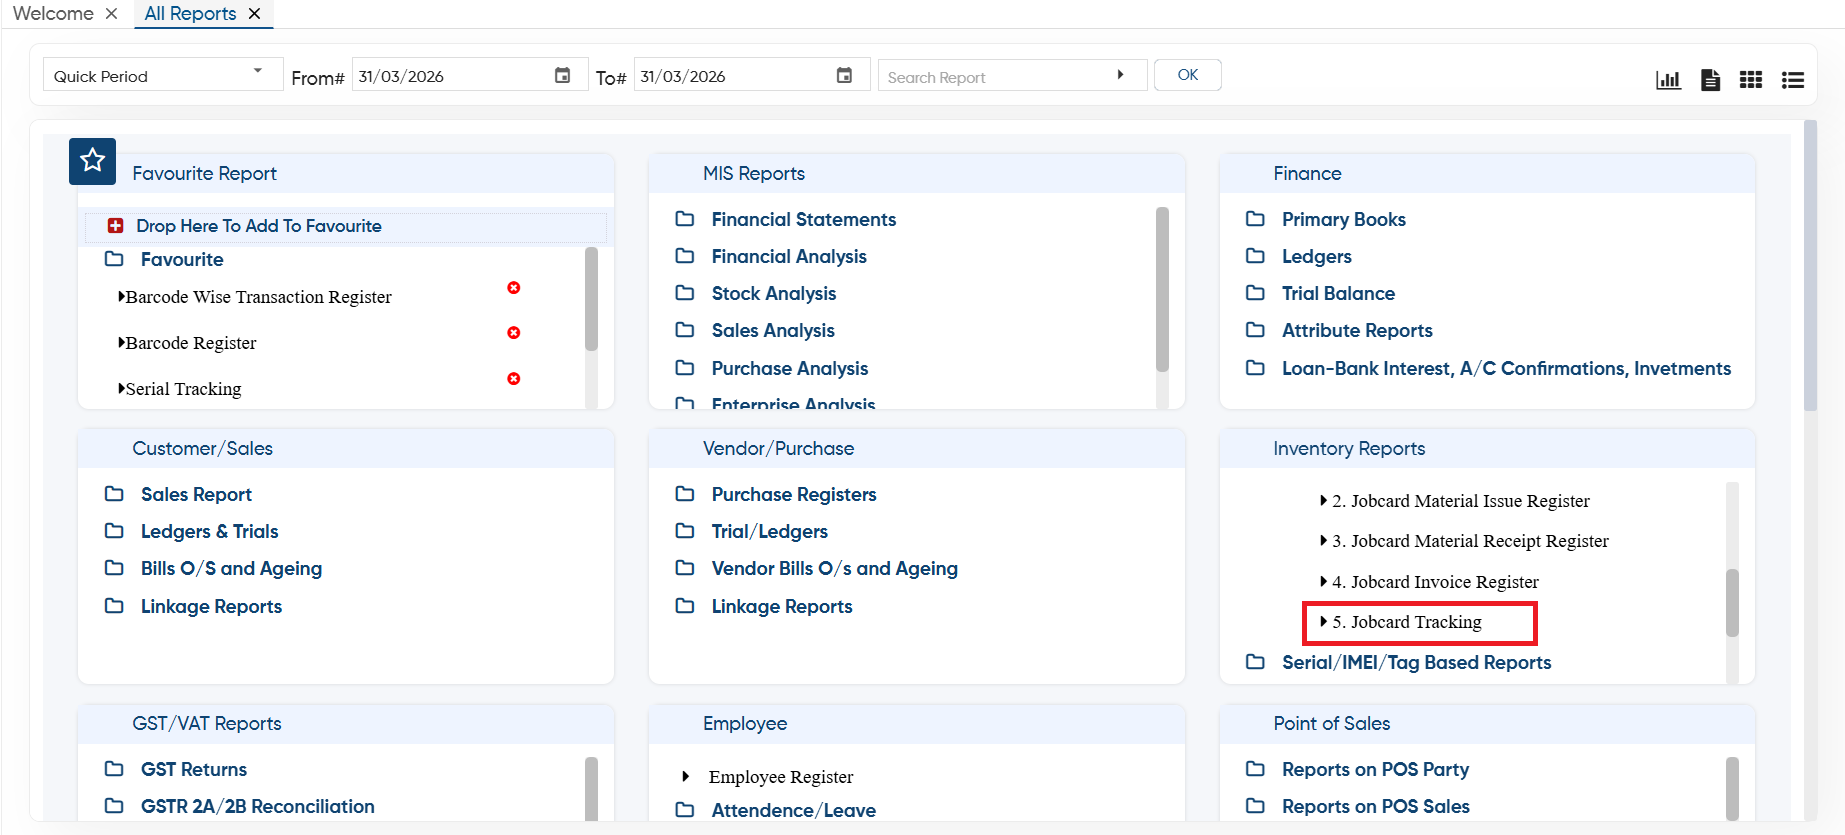Remove Barcode Register from favourites
This screenshot has width=1845, height=835.
coord(514,333)
